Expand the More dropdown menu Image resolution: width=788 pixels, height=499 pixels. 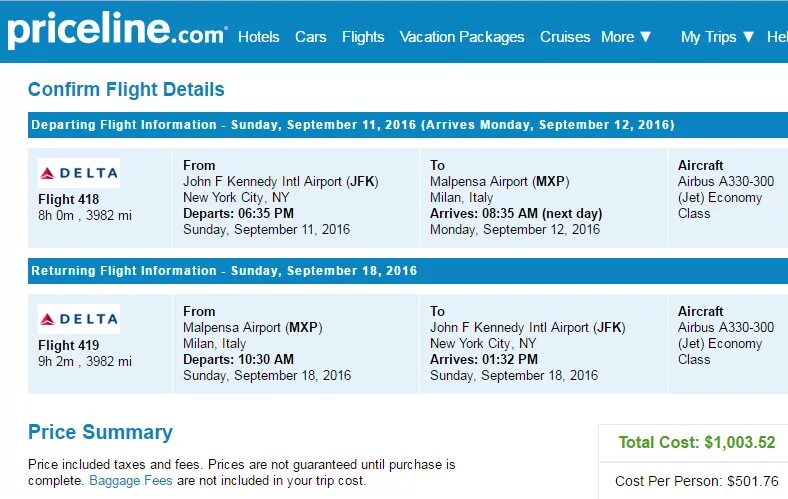[x=626, y=37]
